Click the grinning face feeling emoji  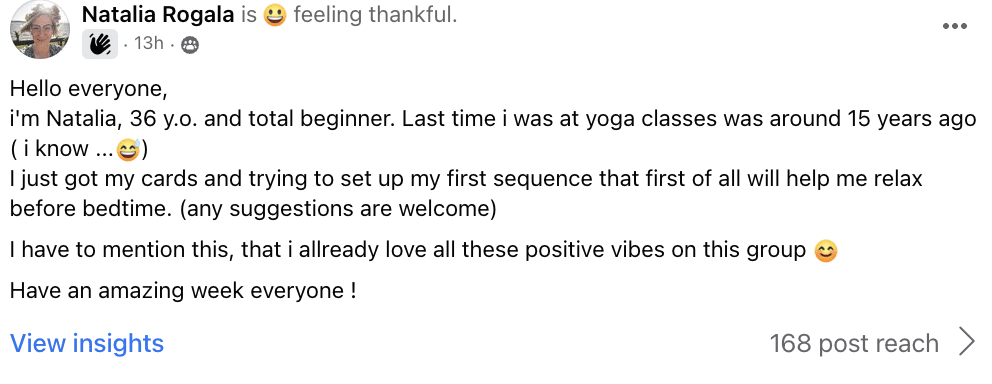point(275,15)
